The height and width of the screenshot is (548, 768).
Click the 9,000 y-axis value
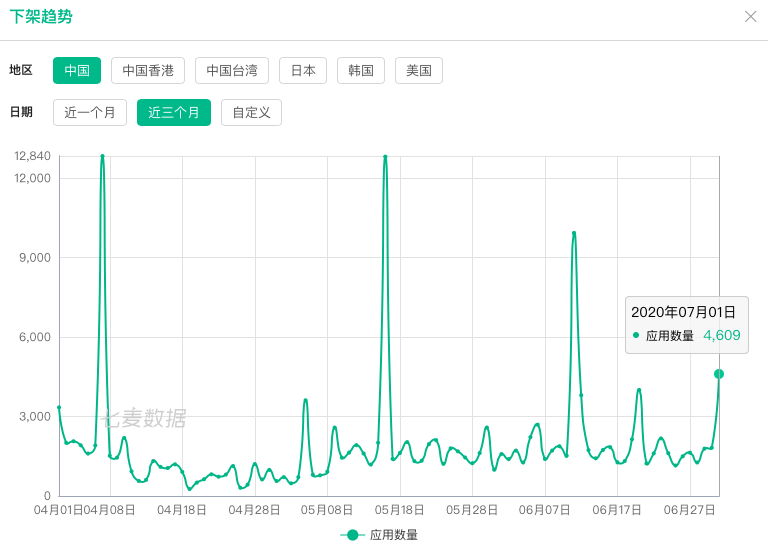tap(35, 258)
